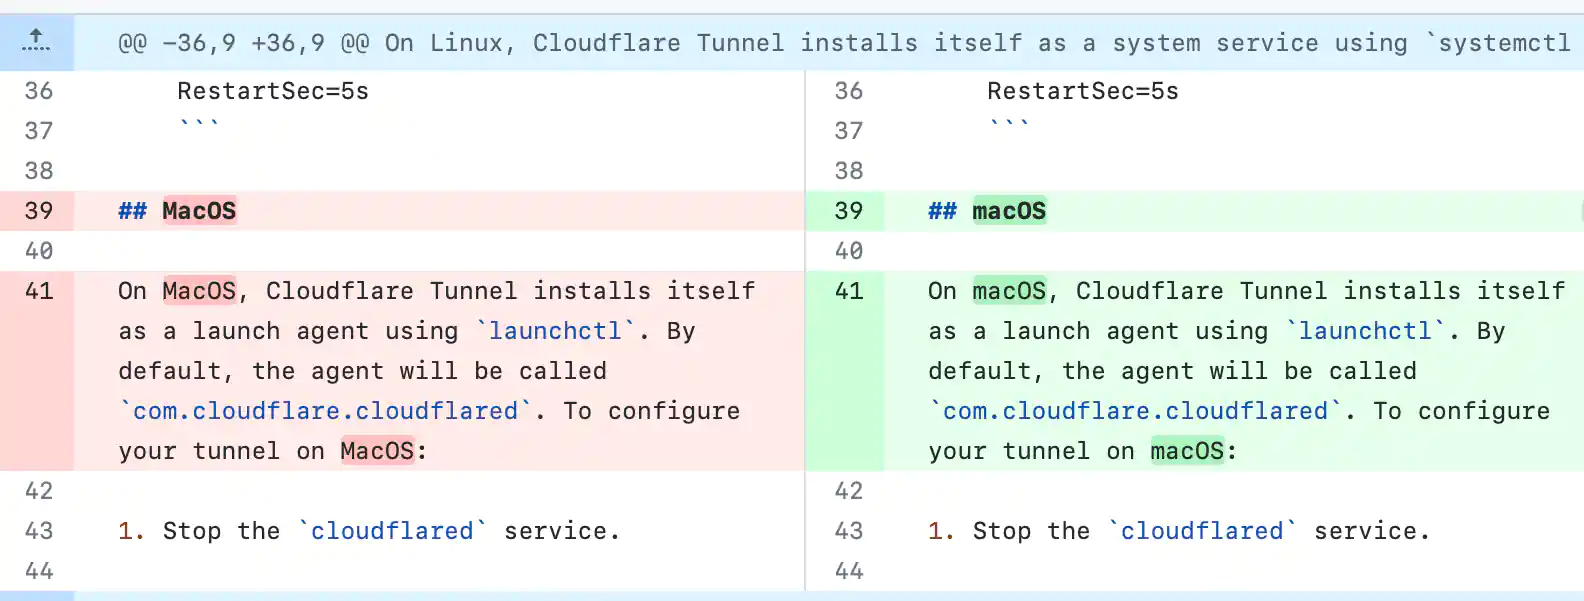Select the hunk header text line
The height and width of the screenshot is (601, 1584).
point(844,43)
